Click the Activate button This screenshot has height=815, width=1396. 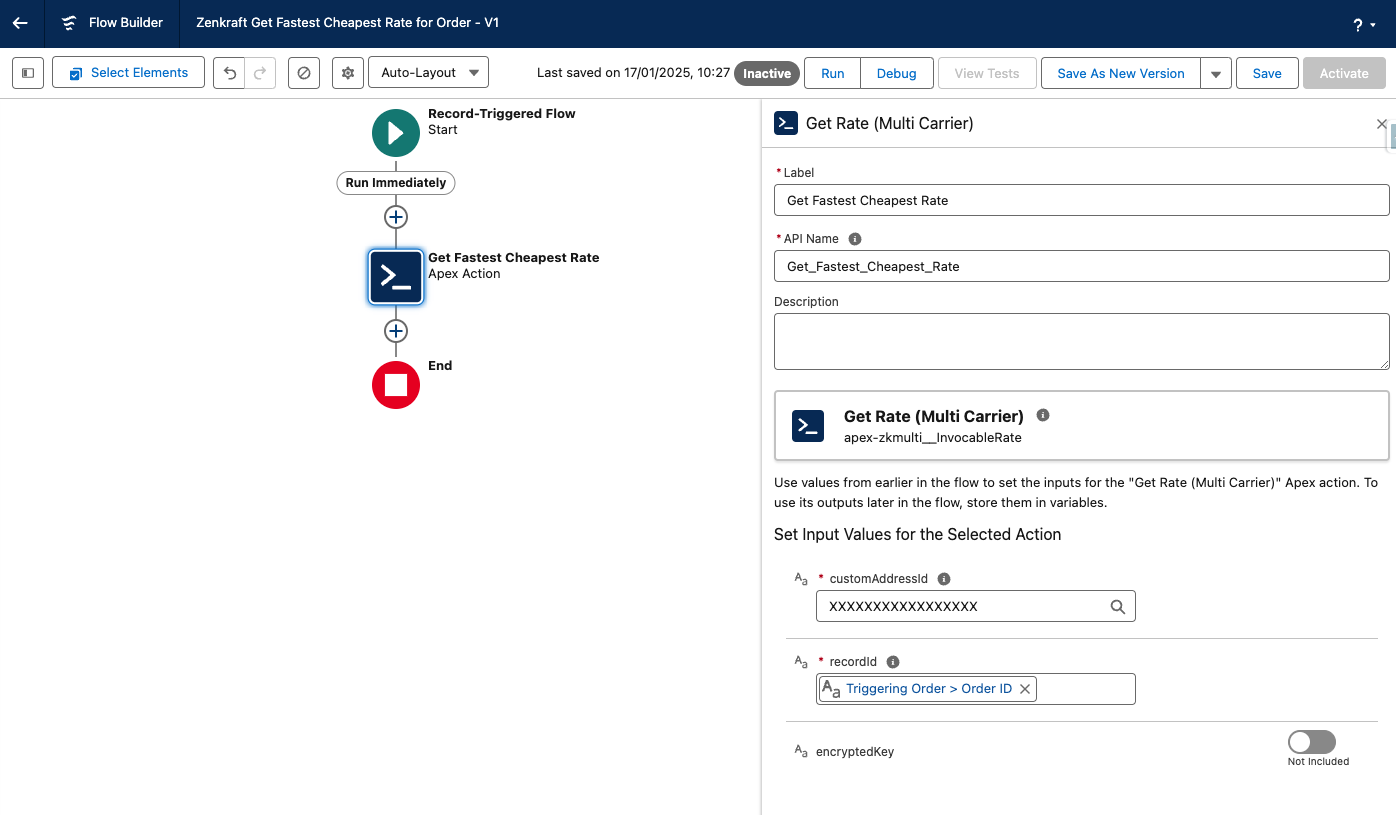point(1344,73)
